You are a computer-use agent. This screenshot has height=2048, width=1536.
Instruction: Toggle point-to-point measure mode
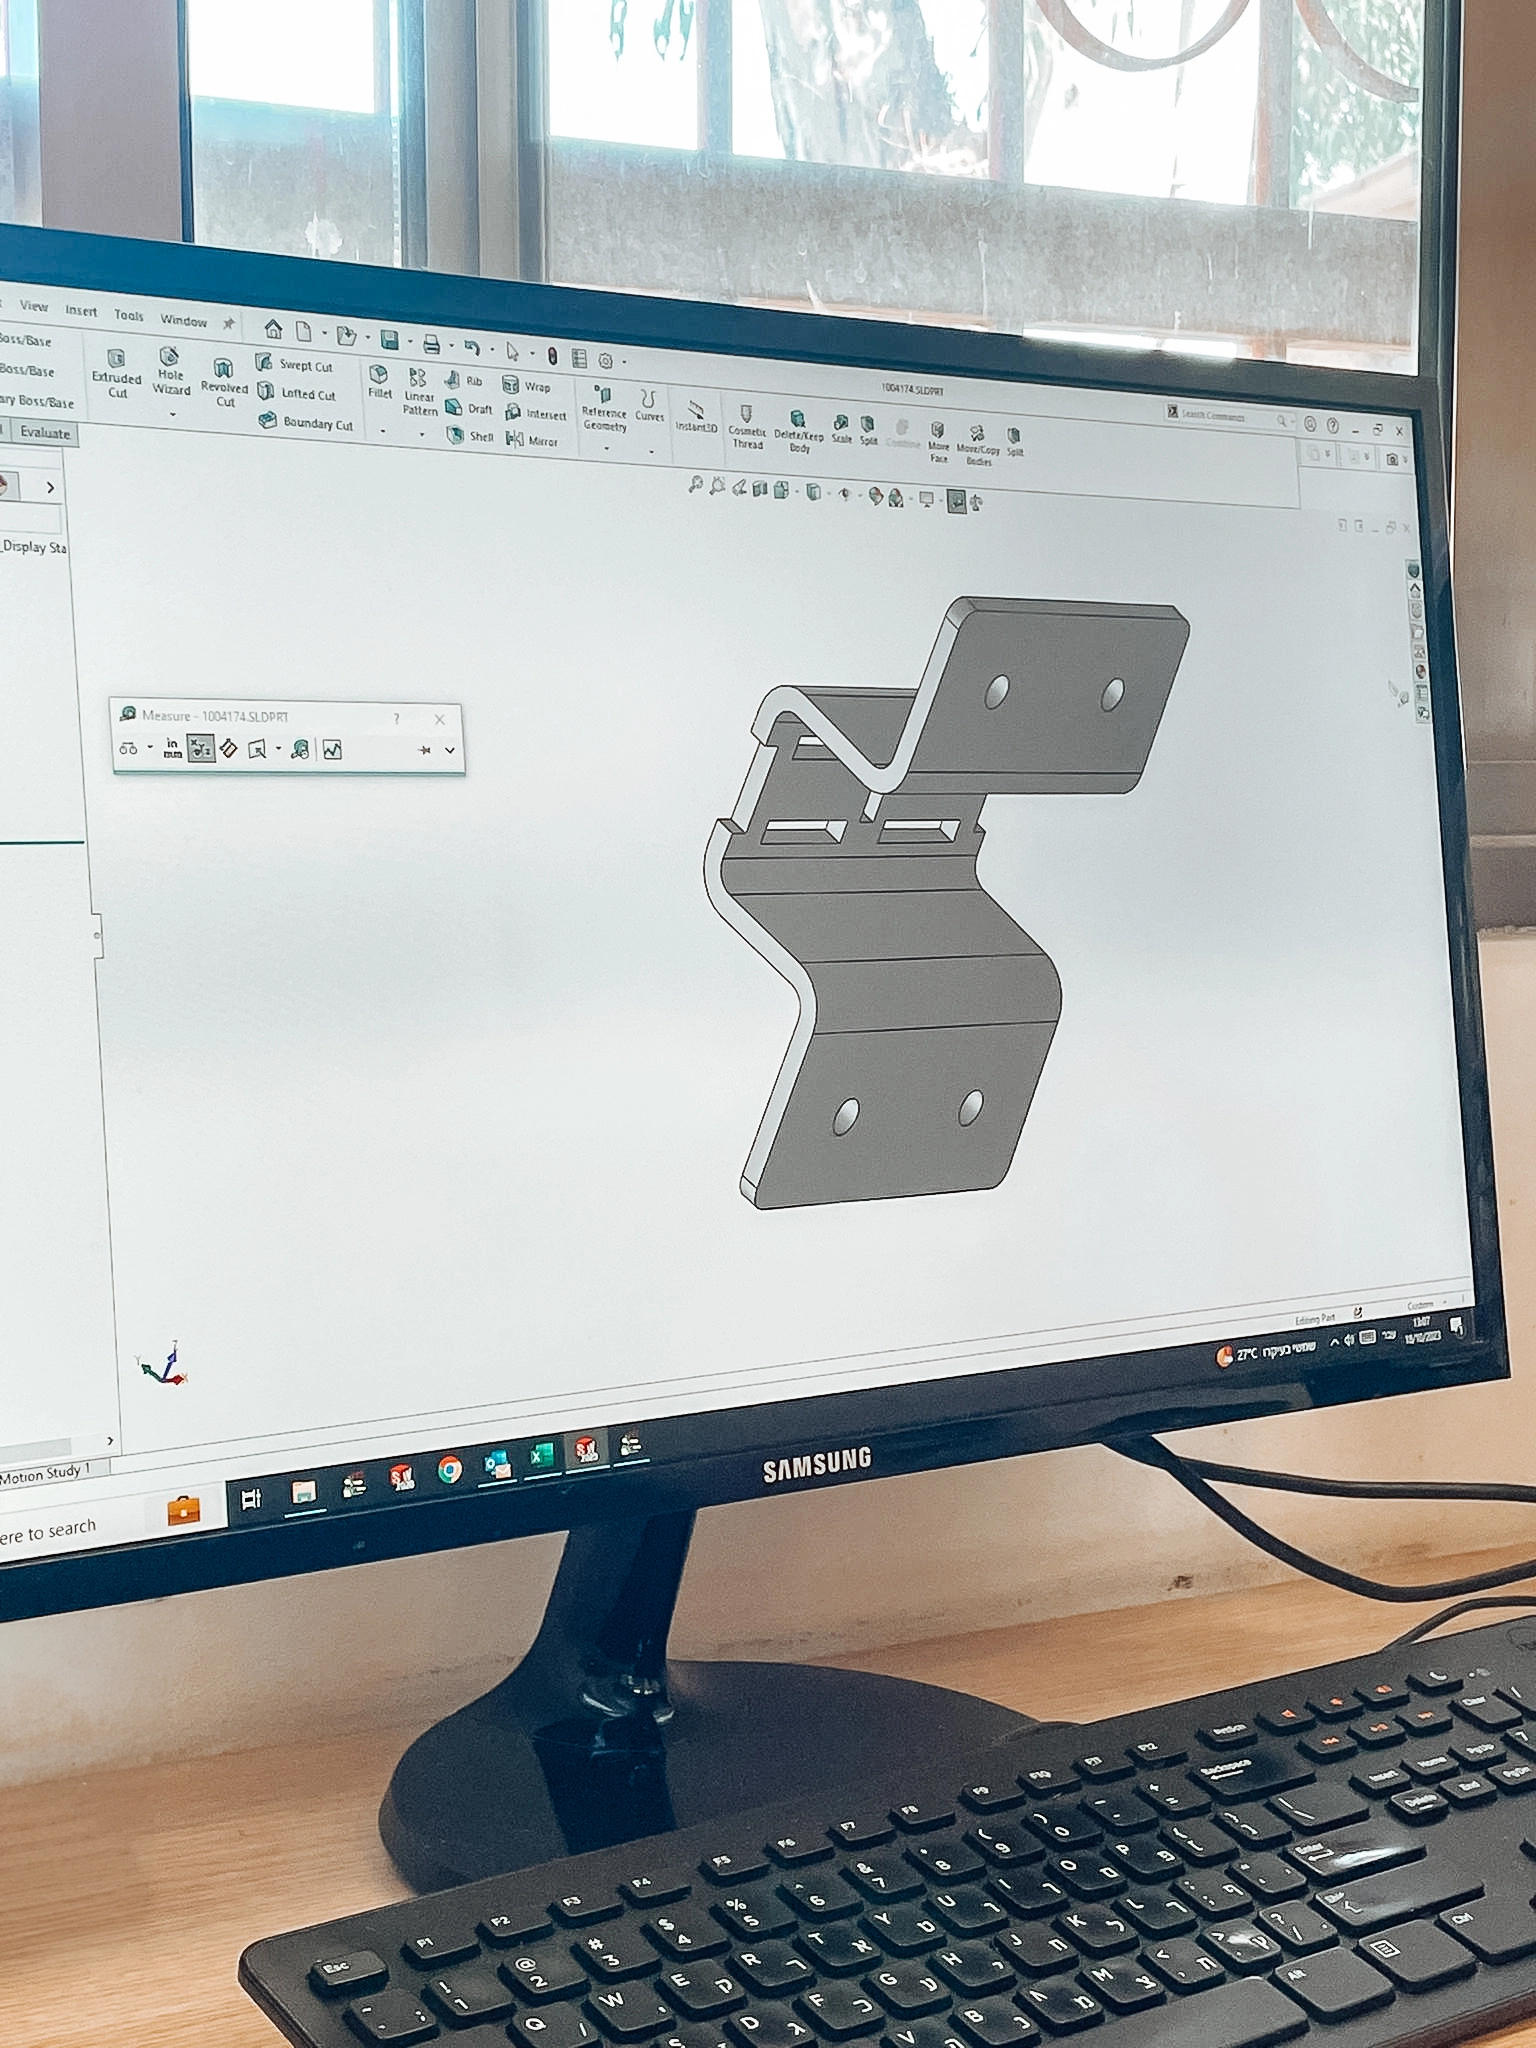coord(228,749)
